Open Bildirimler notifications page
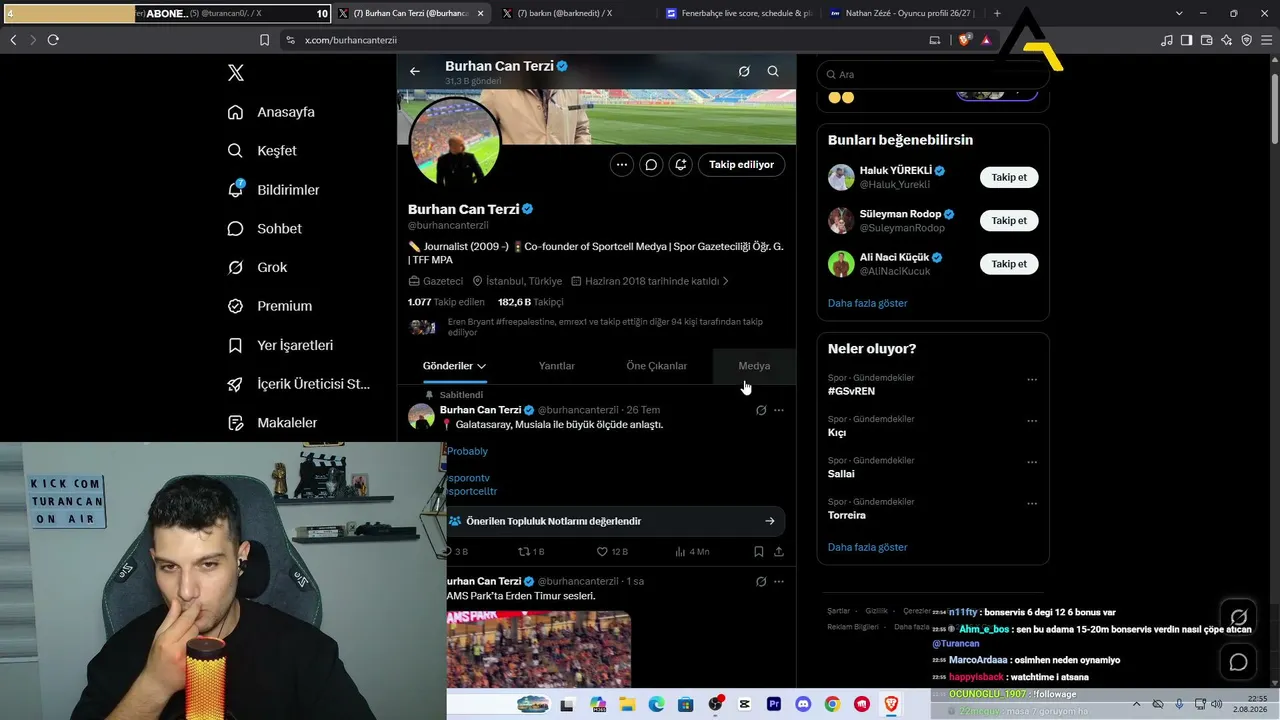This screenshot has height=720, width=1280. click(x=273, y=190)
